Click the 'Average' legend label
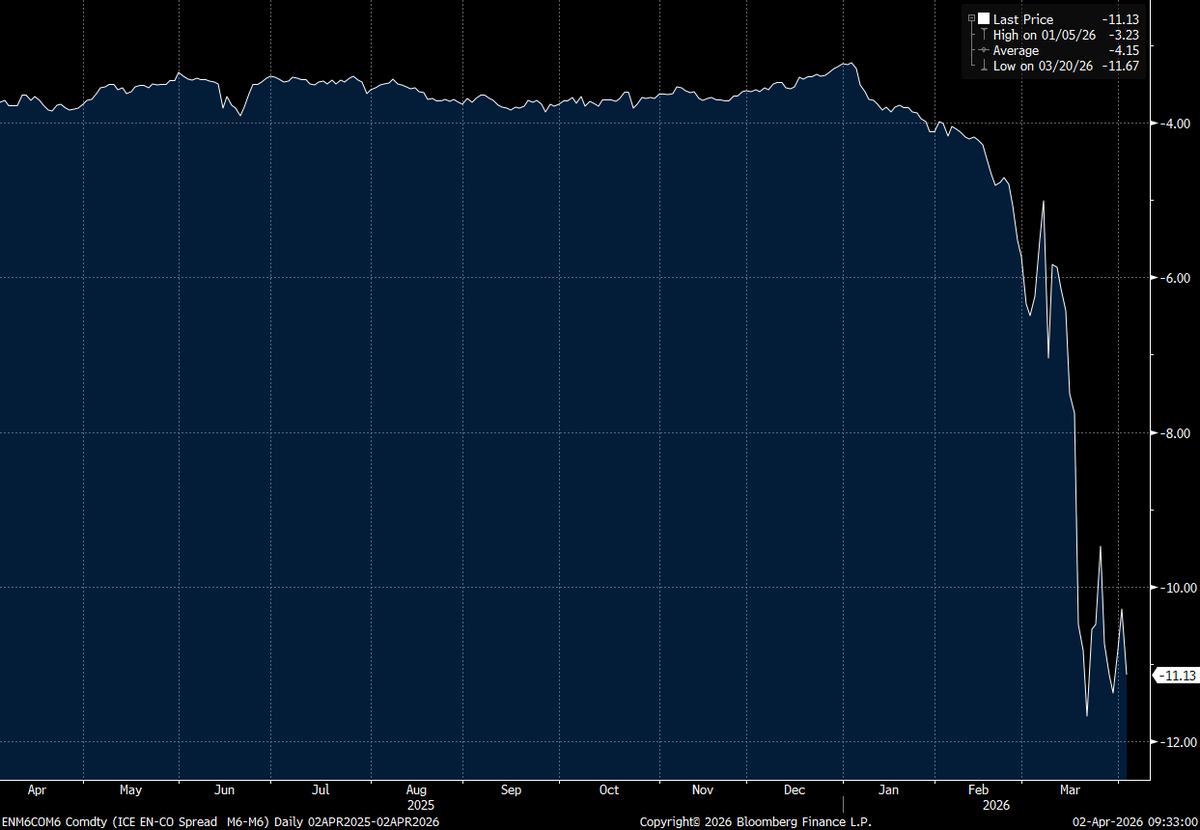The image size is (1200, 830). [1016, 50]
